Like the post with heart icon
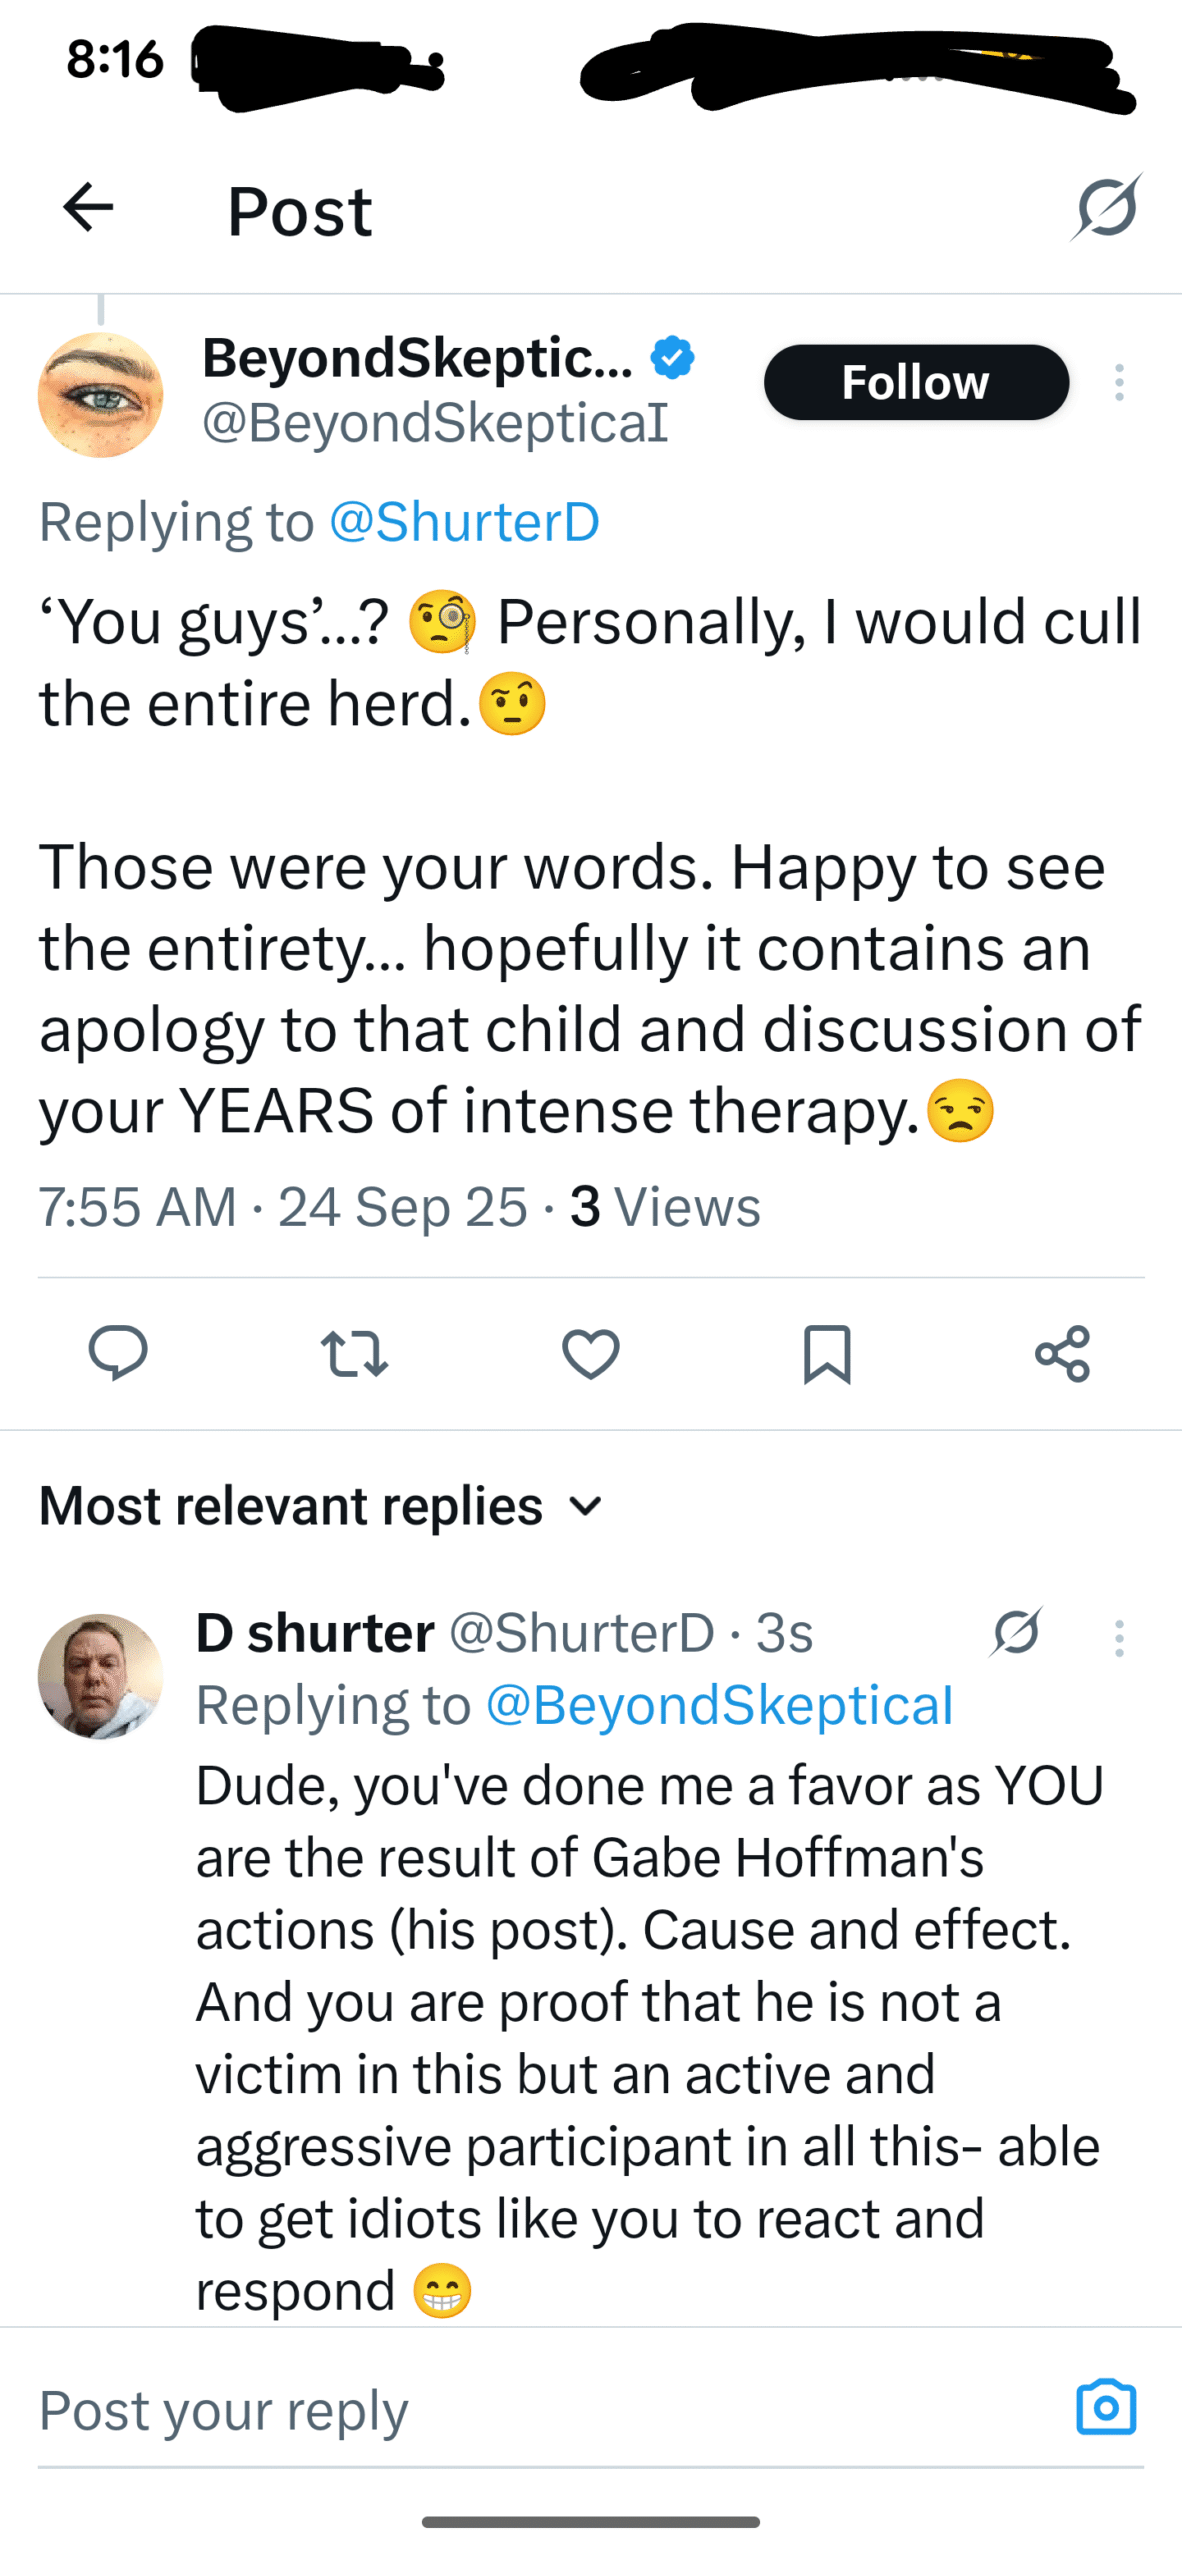The width and height of the screenshot is (1182, 2560). pos(591,1353)
